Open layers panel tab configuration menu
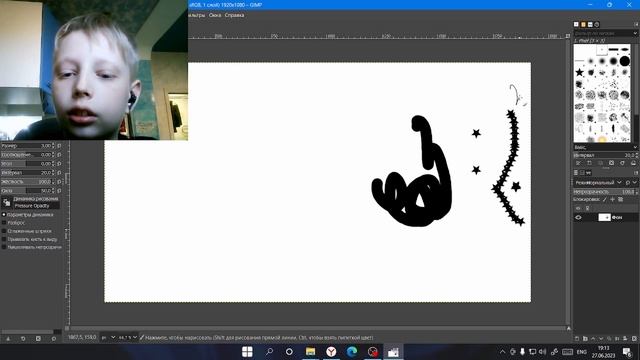 pos(636,173)
